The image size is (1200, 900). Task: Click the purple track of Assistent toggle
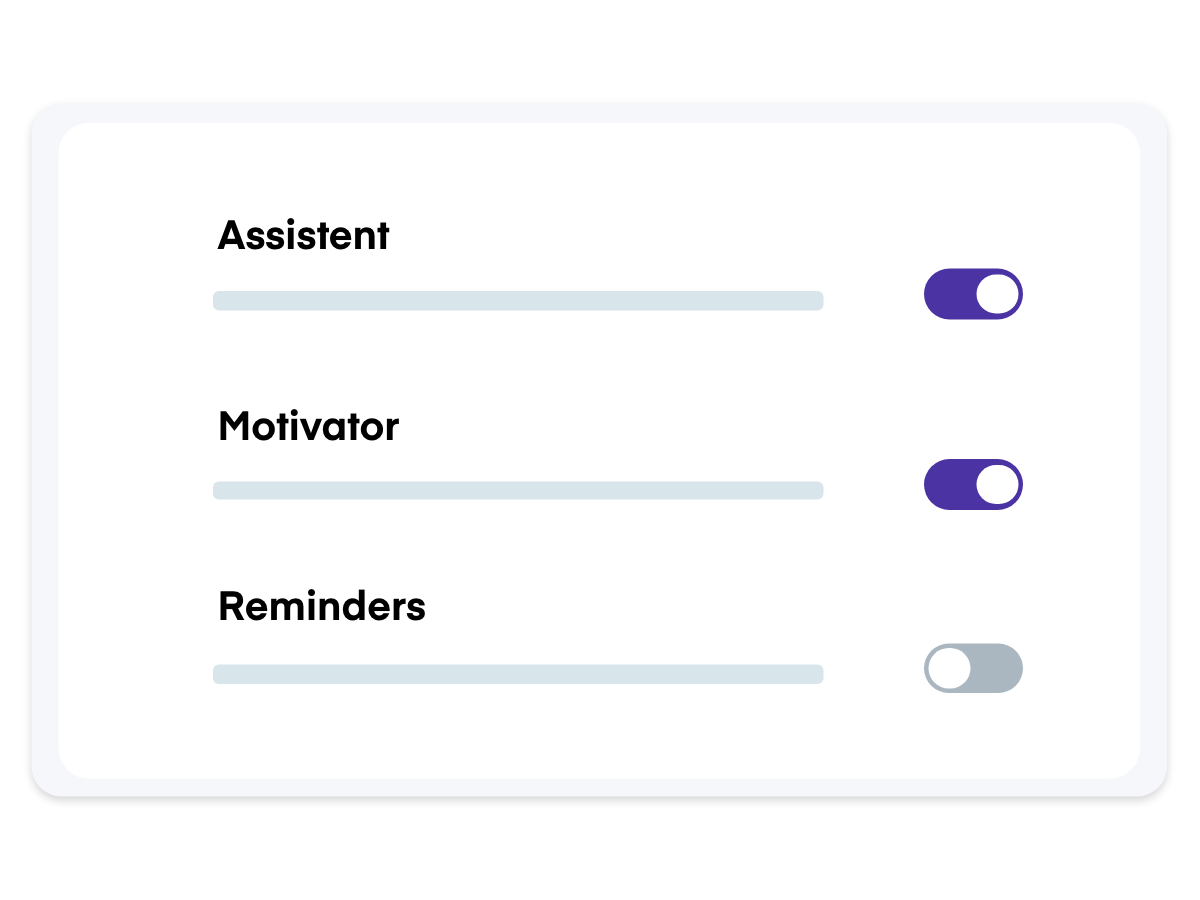point(946,294)
